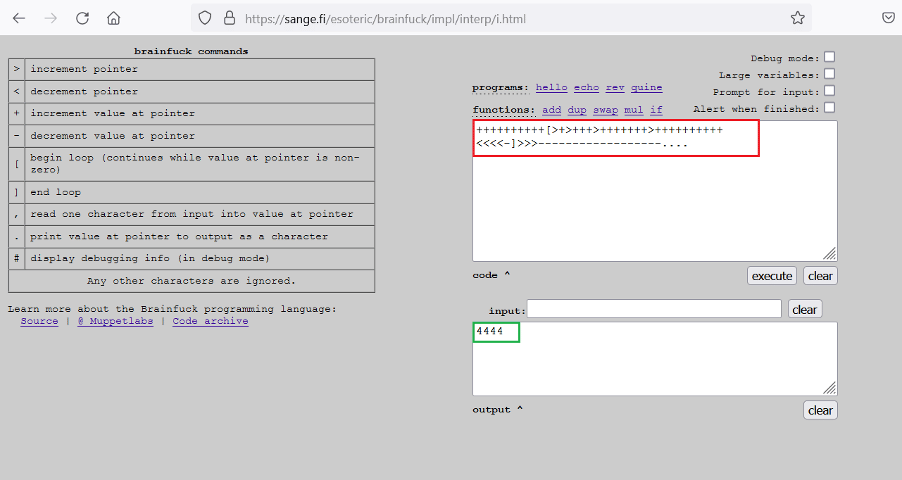Load the hello example program
902x480 pixels.
[x=551, y=88]
